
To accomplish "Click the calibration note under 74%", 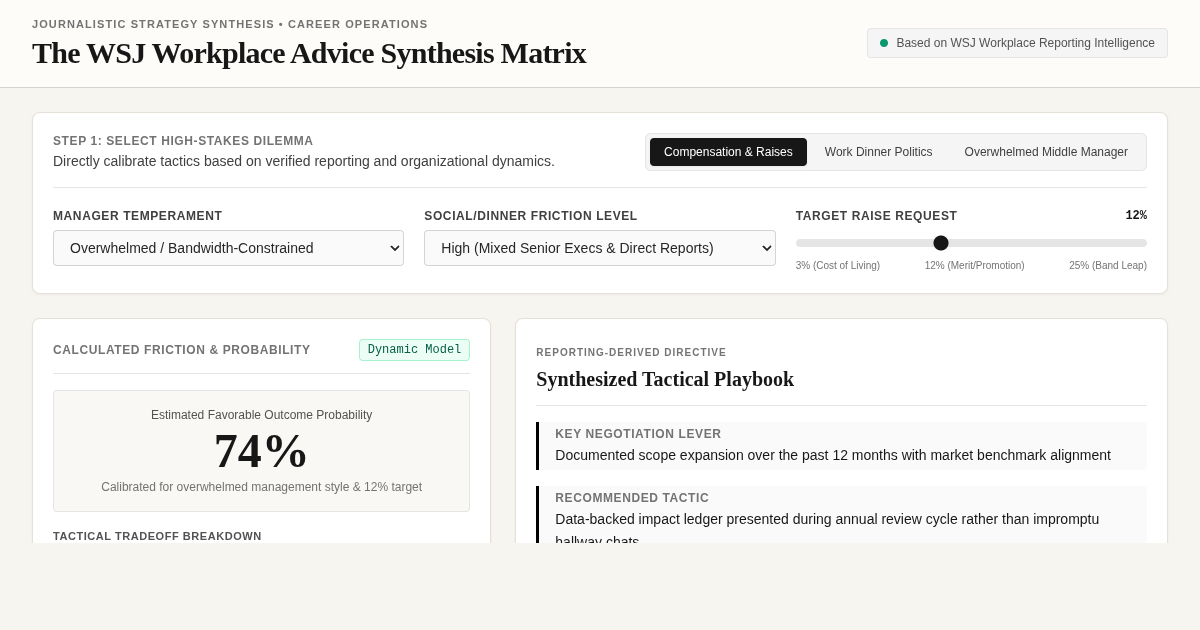I will coord(262,487).
